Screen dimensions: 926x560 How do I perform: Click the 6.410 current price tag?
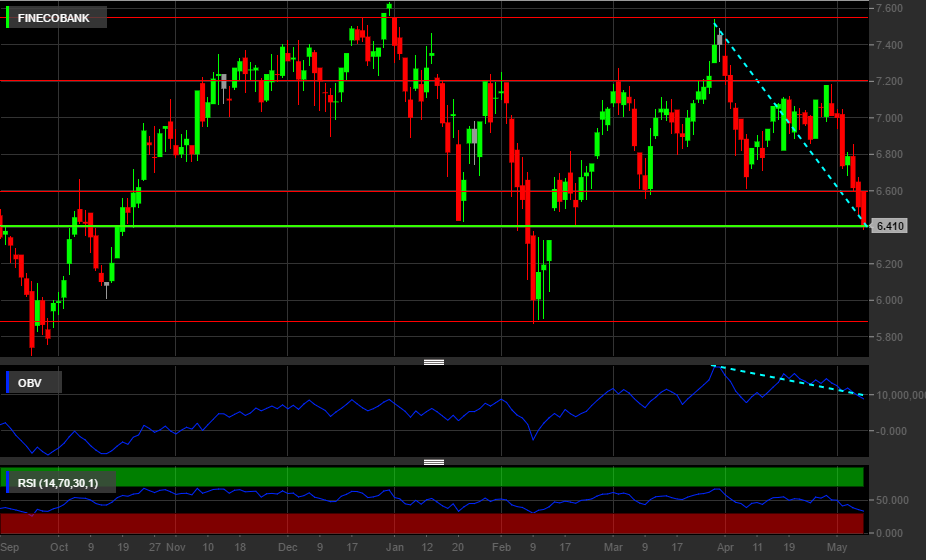click(x=889, y=226)
